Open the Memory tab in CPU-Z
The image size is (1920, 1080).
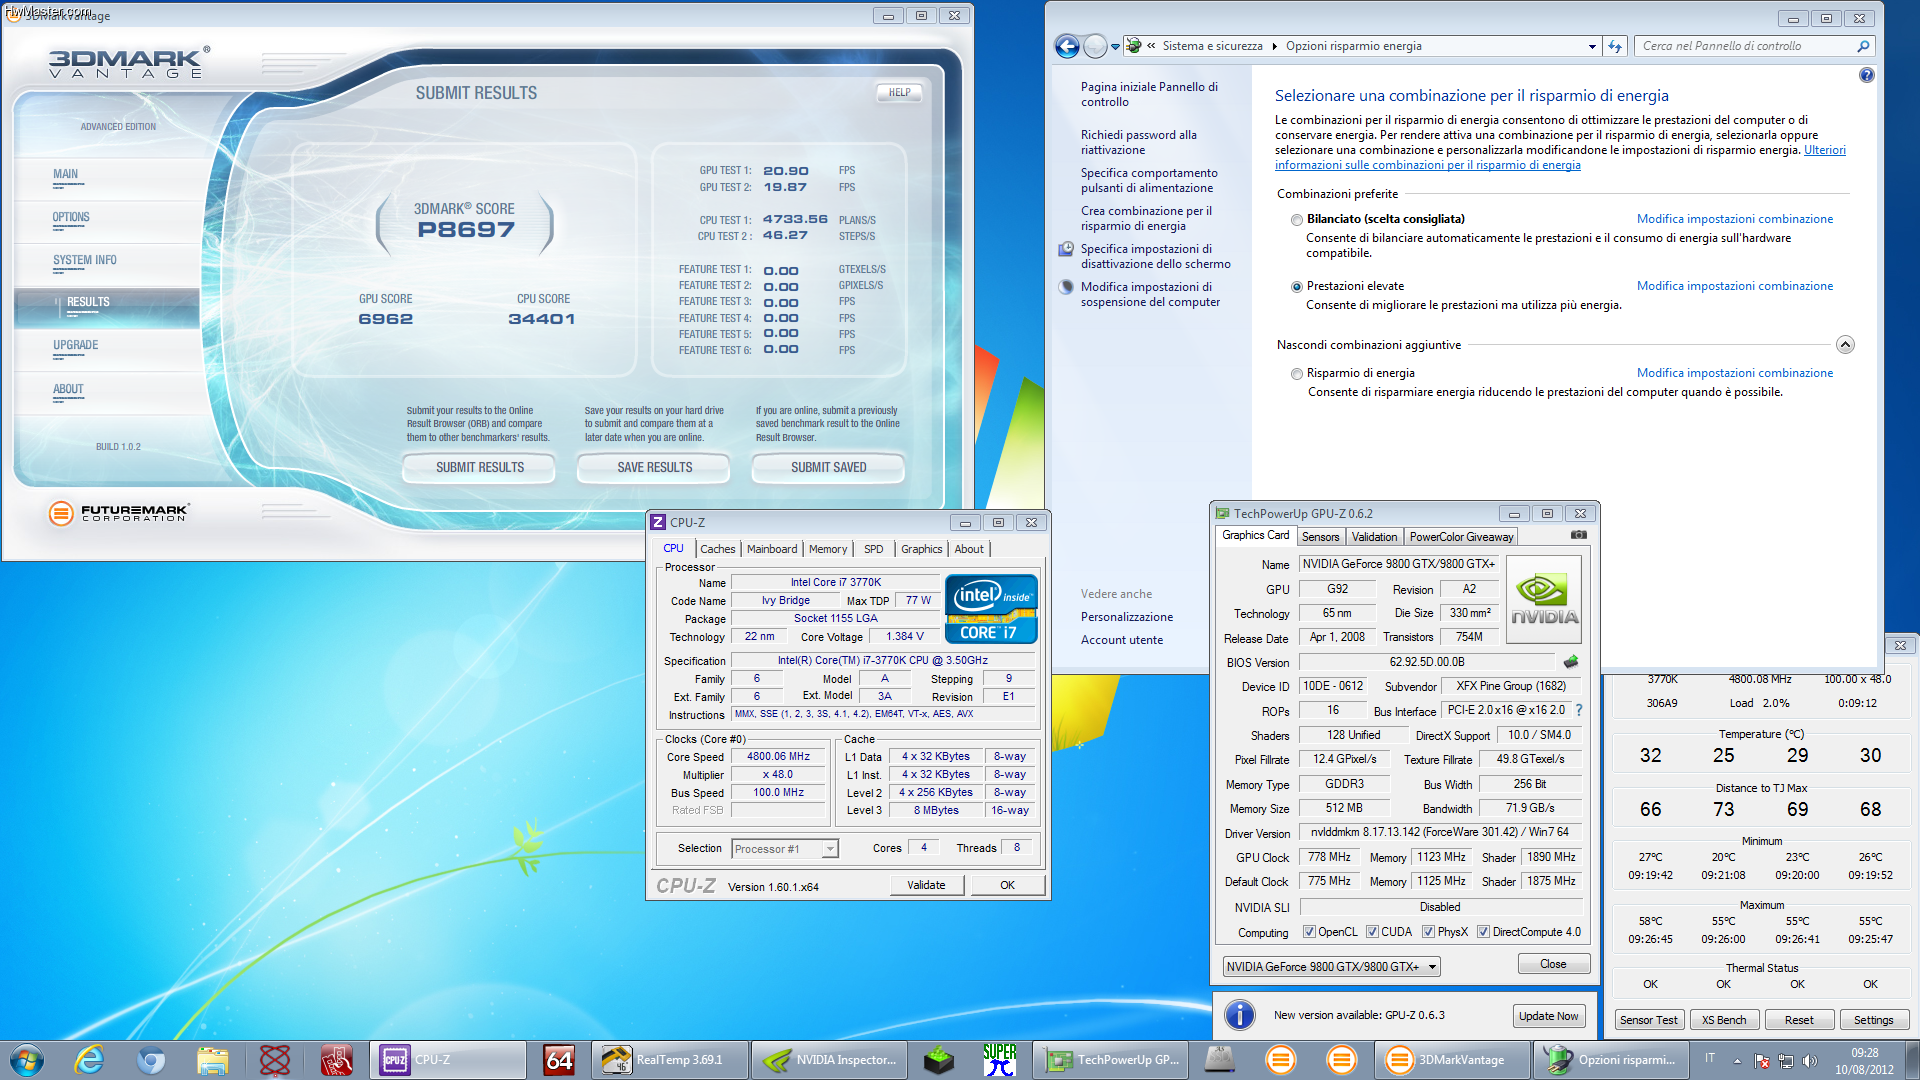click(x=828, y=549)
